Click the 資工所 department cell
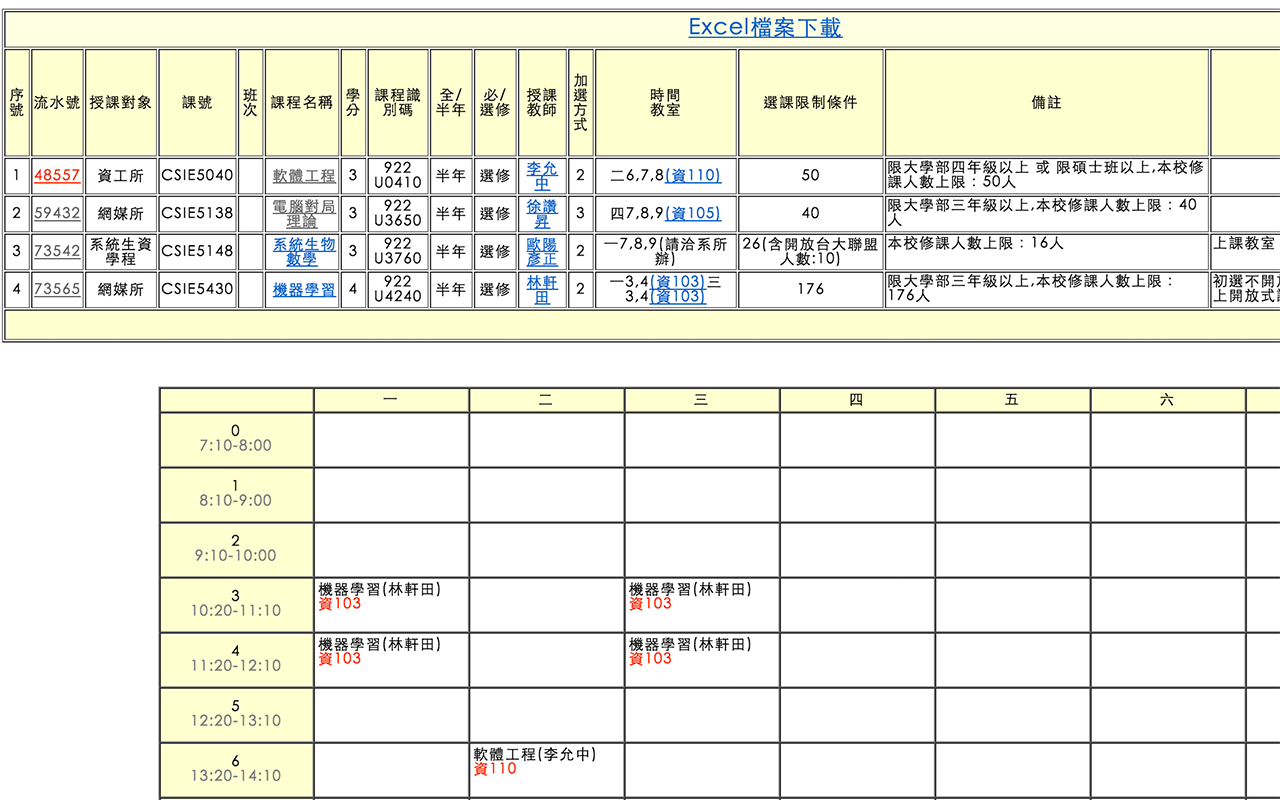Viewport: 1280px width, 800px height. pyautogui.click(x=121, y=175)
